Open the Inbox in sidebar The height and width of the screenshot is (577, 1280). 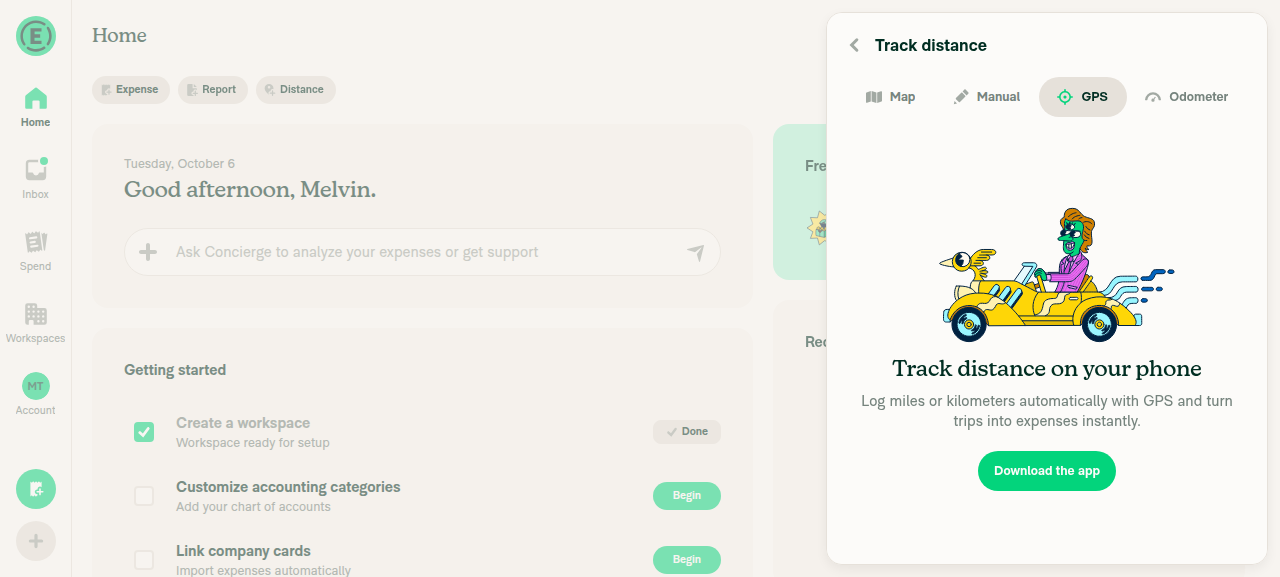point(36,180)
